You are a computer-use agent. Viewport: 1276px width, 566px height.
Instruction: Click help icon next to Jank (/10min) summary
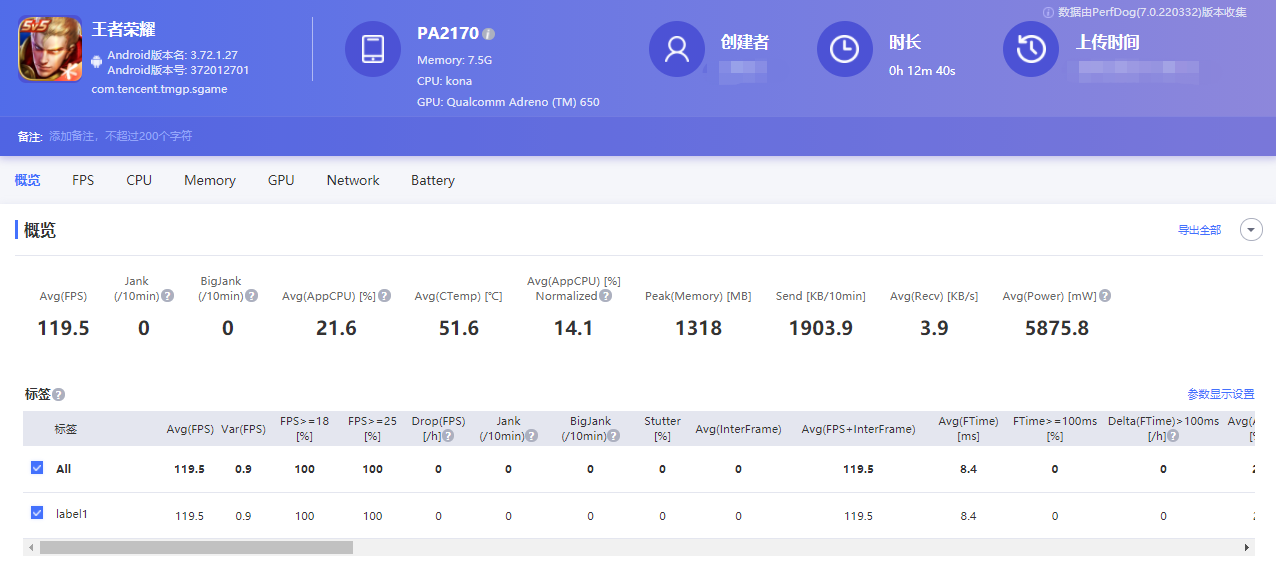[168, 296]
